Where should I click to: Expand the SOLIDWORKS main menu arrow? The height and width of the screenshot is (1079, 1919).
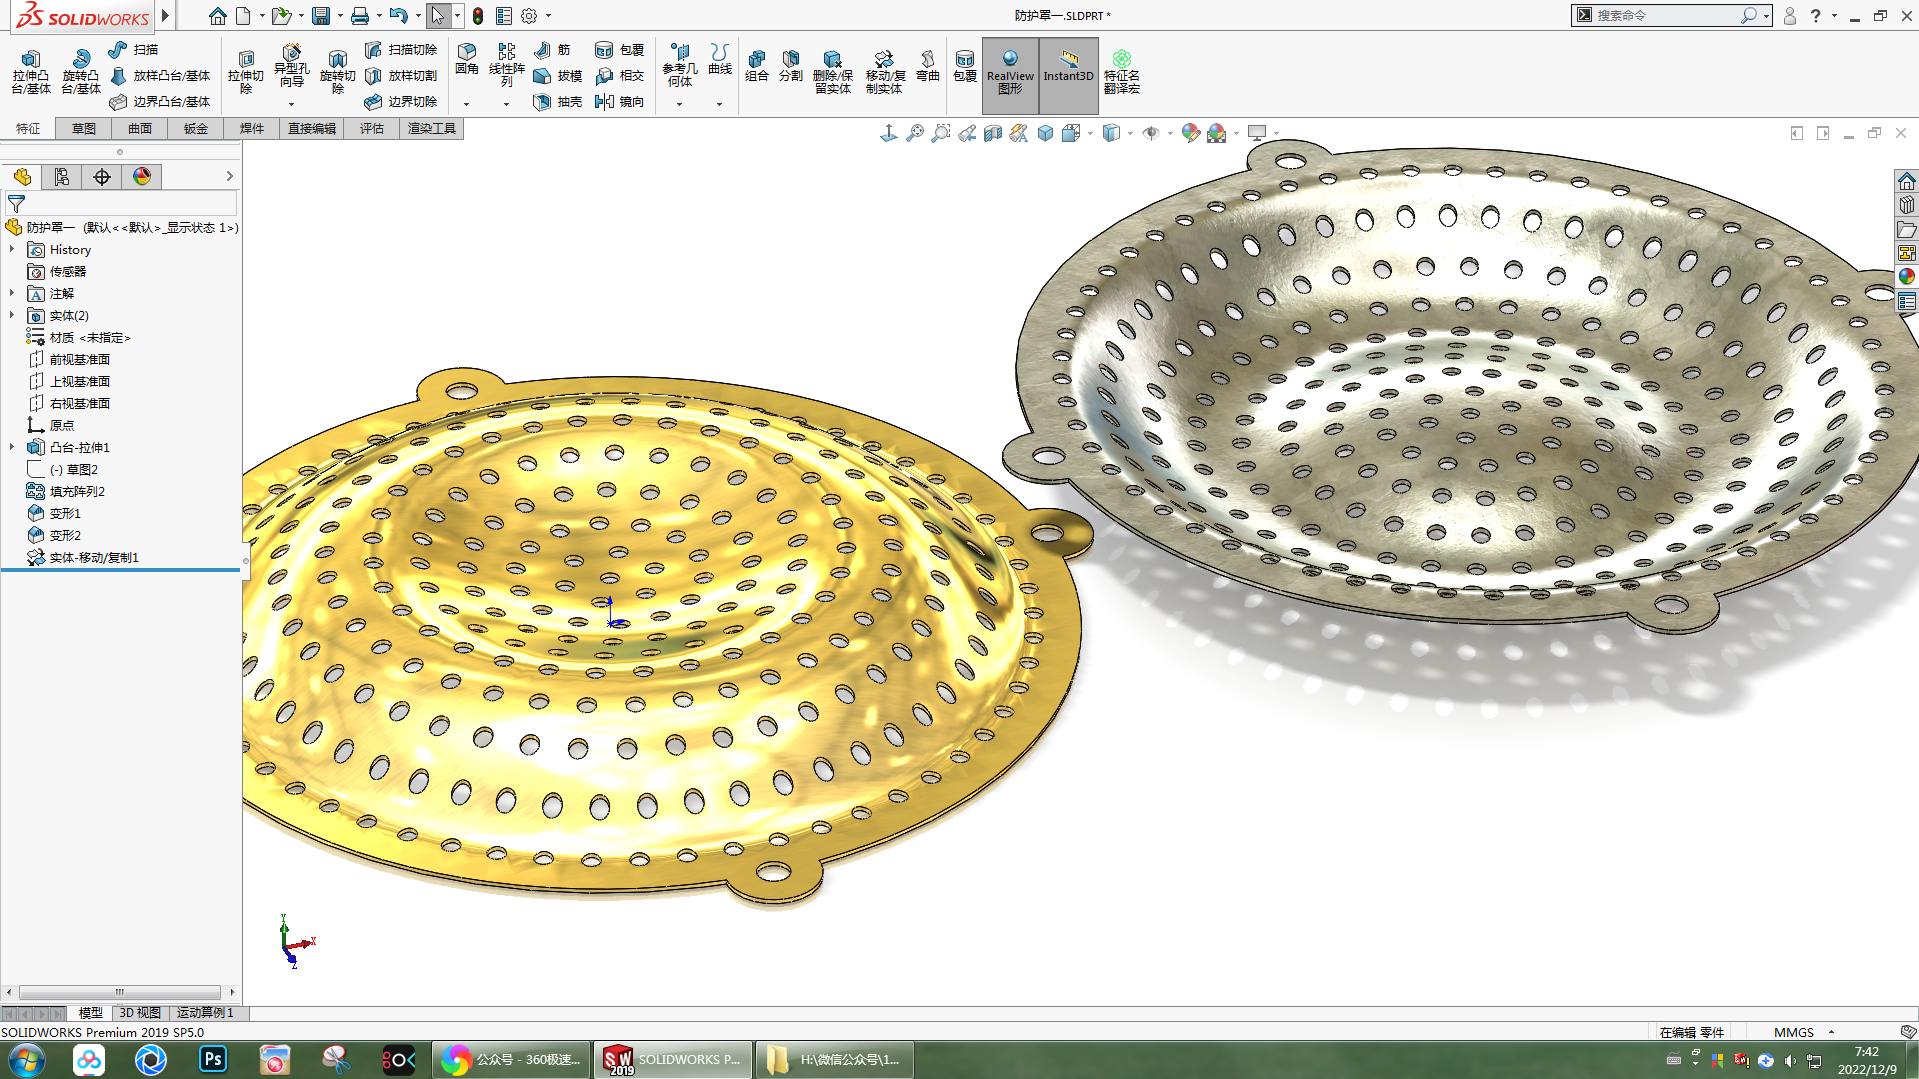(165, 16)
